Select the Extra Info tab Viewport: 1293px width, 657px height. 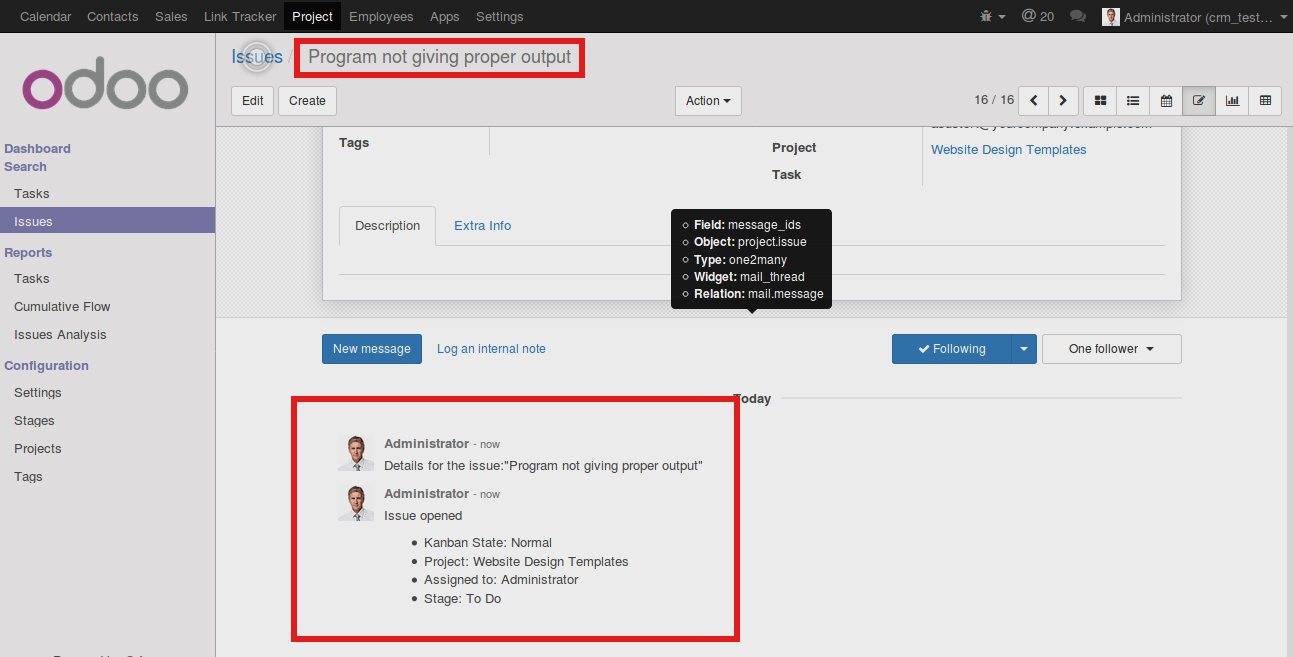pyautogui.click(x=482, y=226)
